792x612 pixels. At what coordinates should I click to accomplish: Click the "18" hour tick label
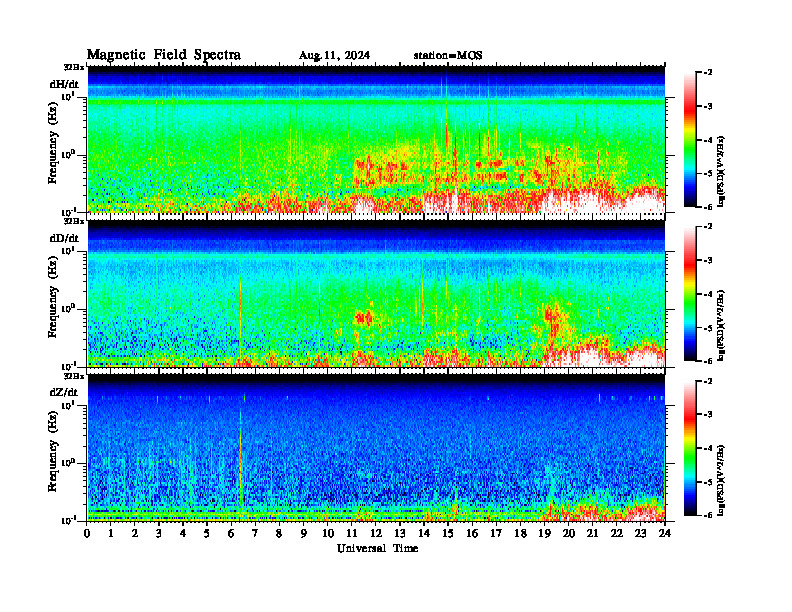[x=520, y=534]
